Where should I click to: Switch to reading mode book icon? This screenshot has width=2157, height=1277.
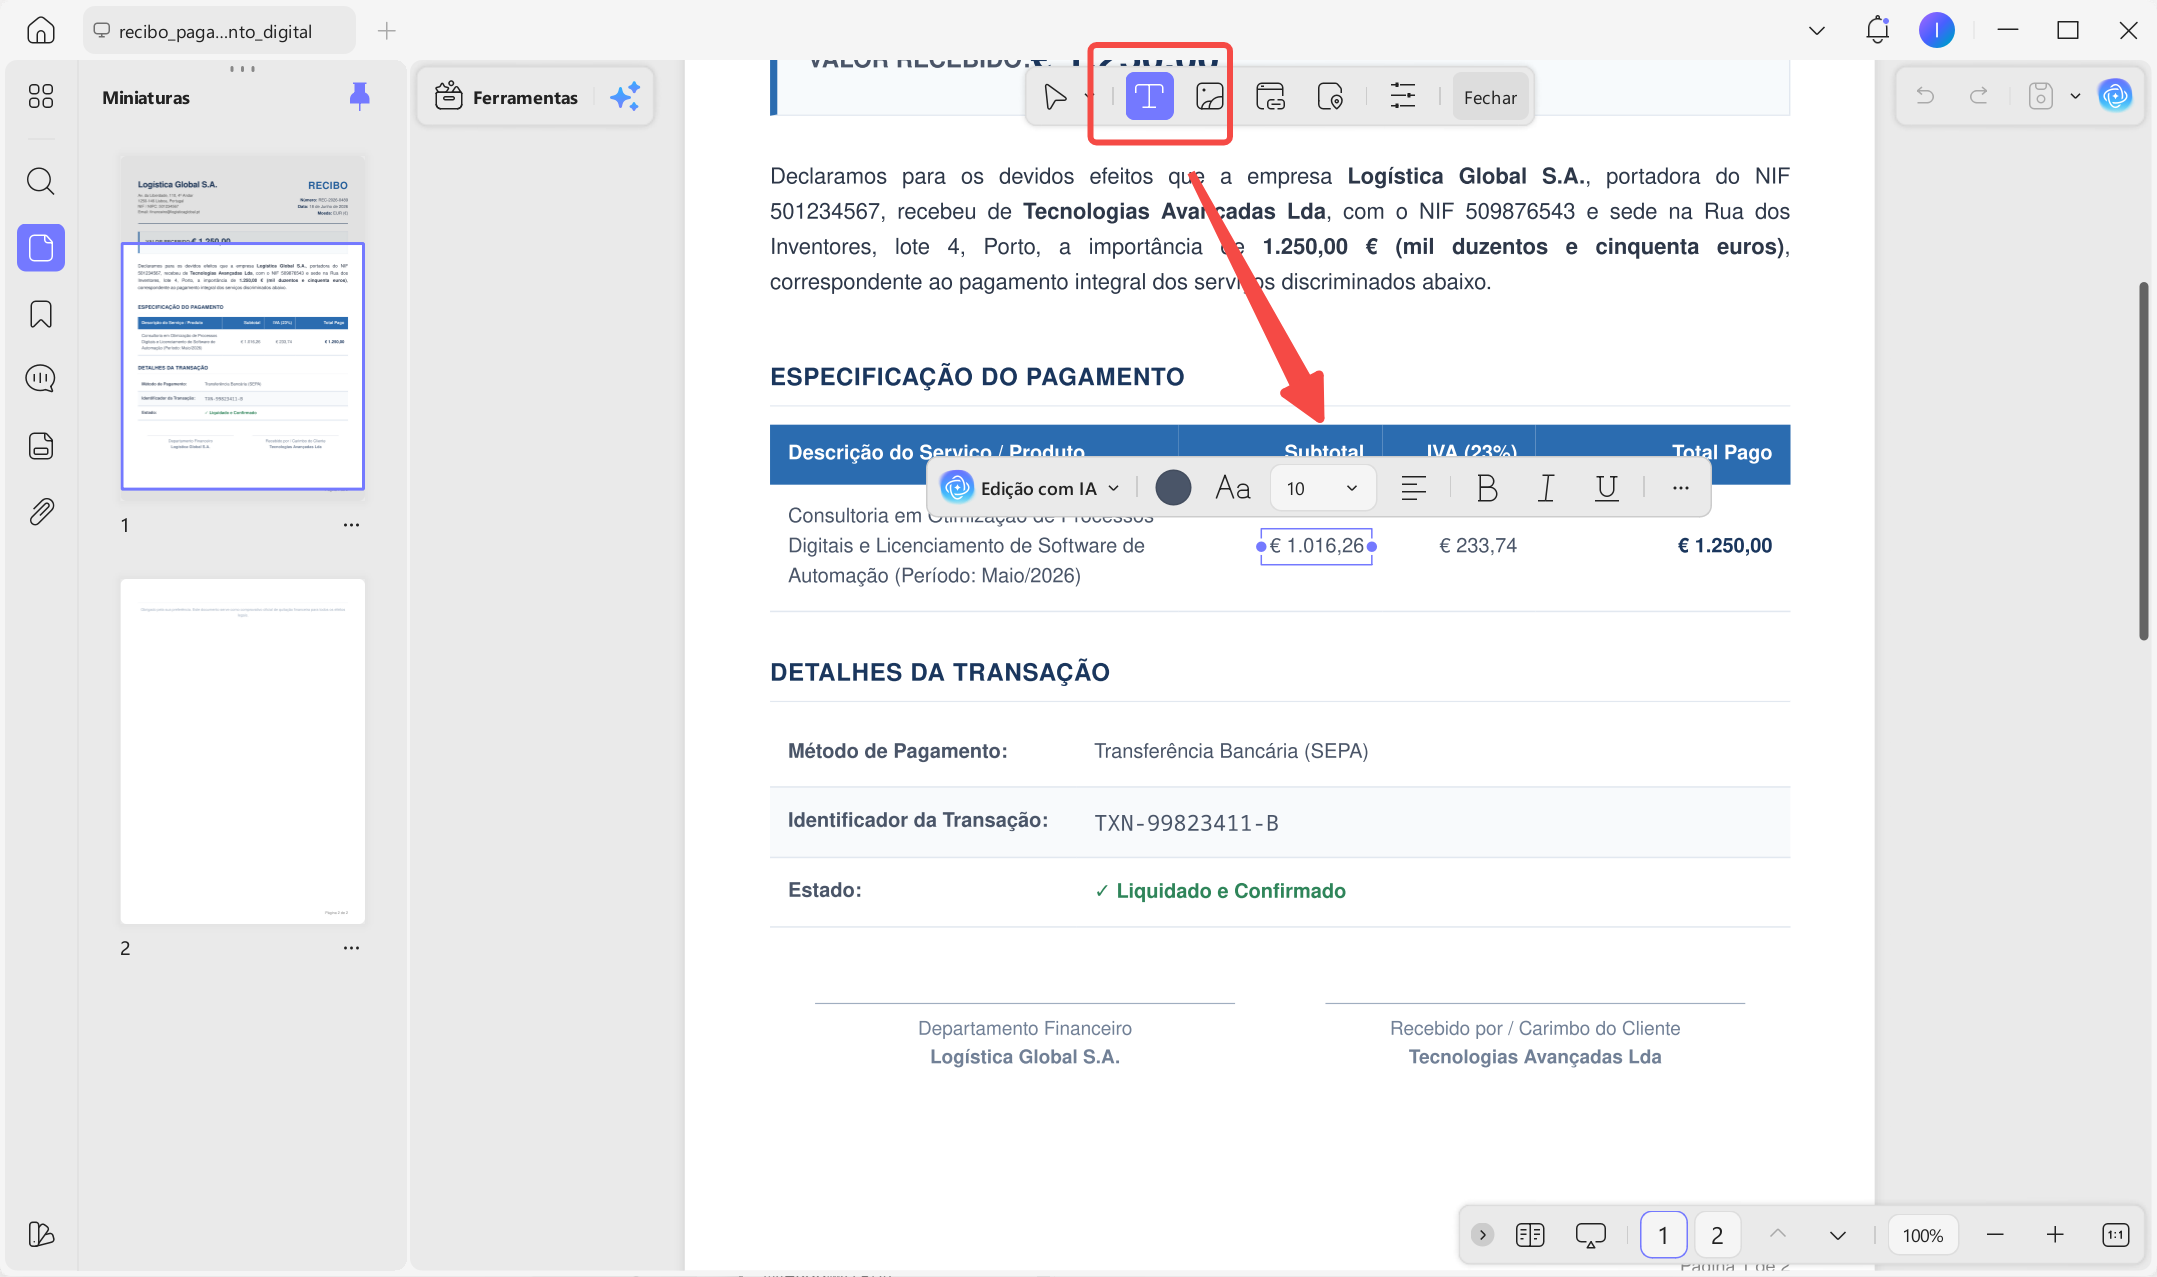(1530, 1235)
